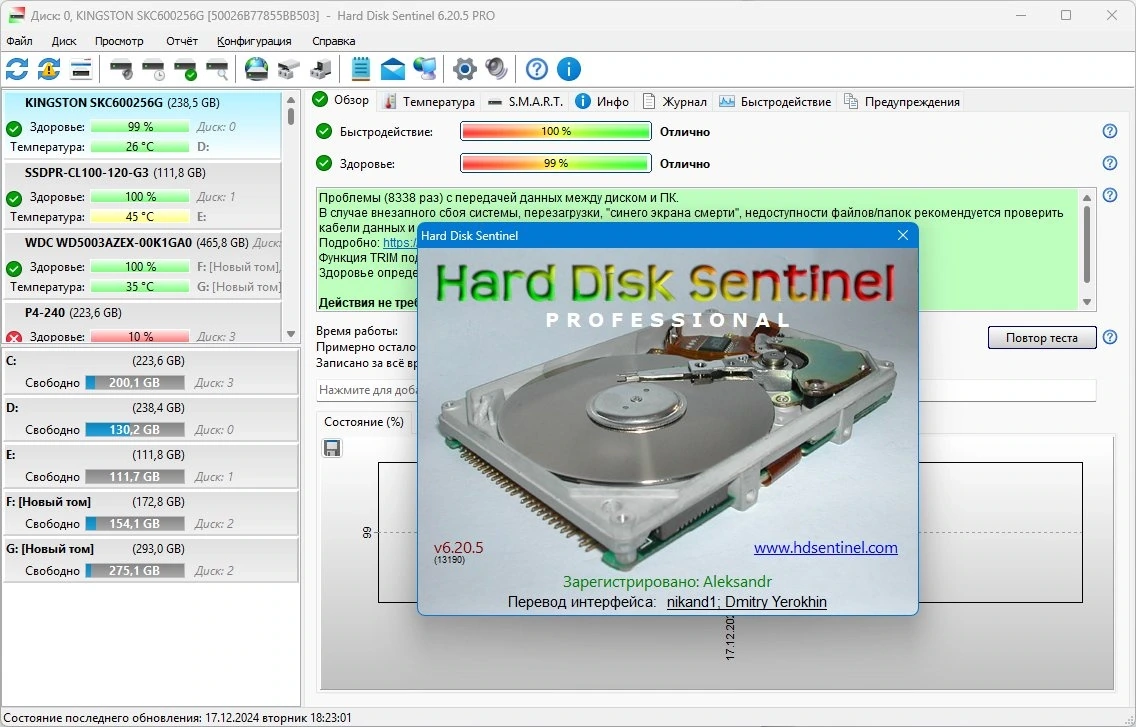Open the Конфигурация menu
The image size is (1136, 727).
[x=254, y=41]
